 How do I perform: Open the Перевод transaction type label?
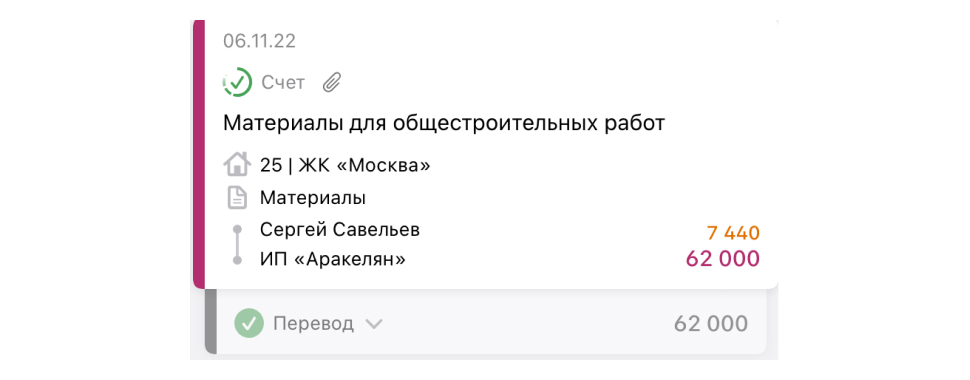314,323
